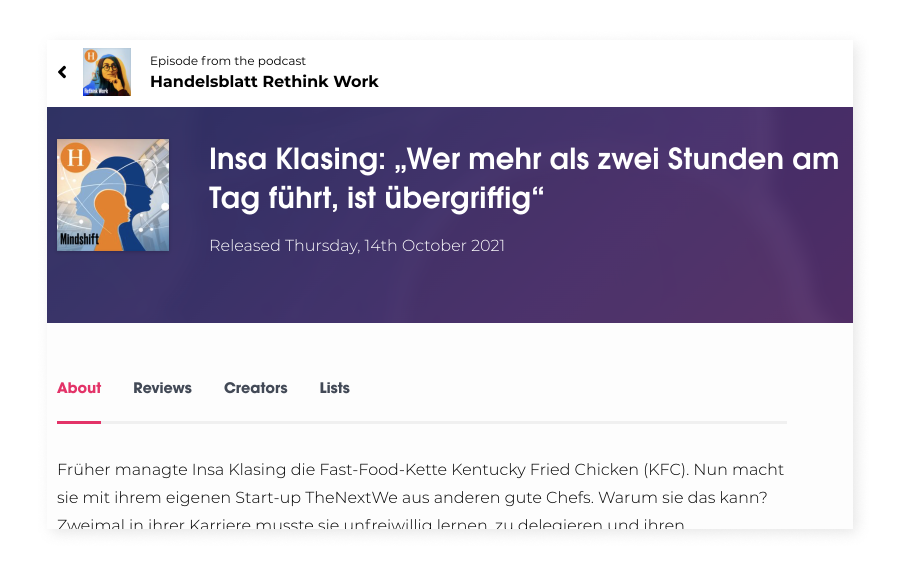This screenshot has width=900, height=569.
Task: Open the Handelsblatt Rethink Work podcast link
Action: point(264,82)
